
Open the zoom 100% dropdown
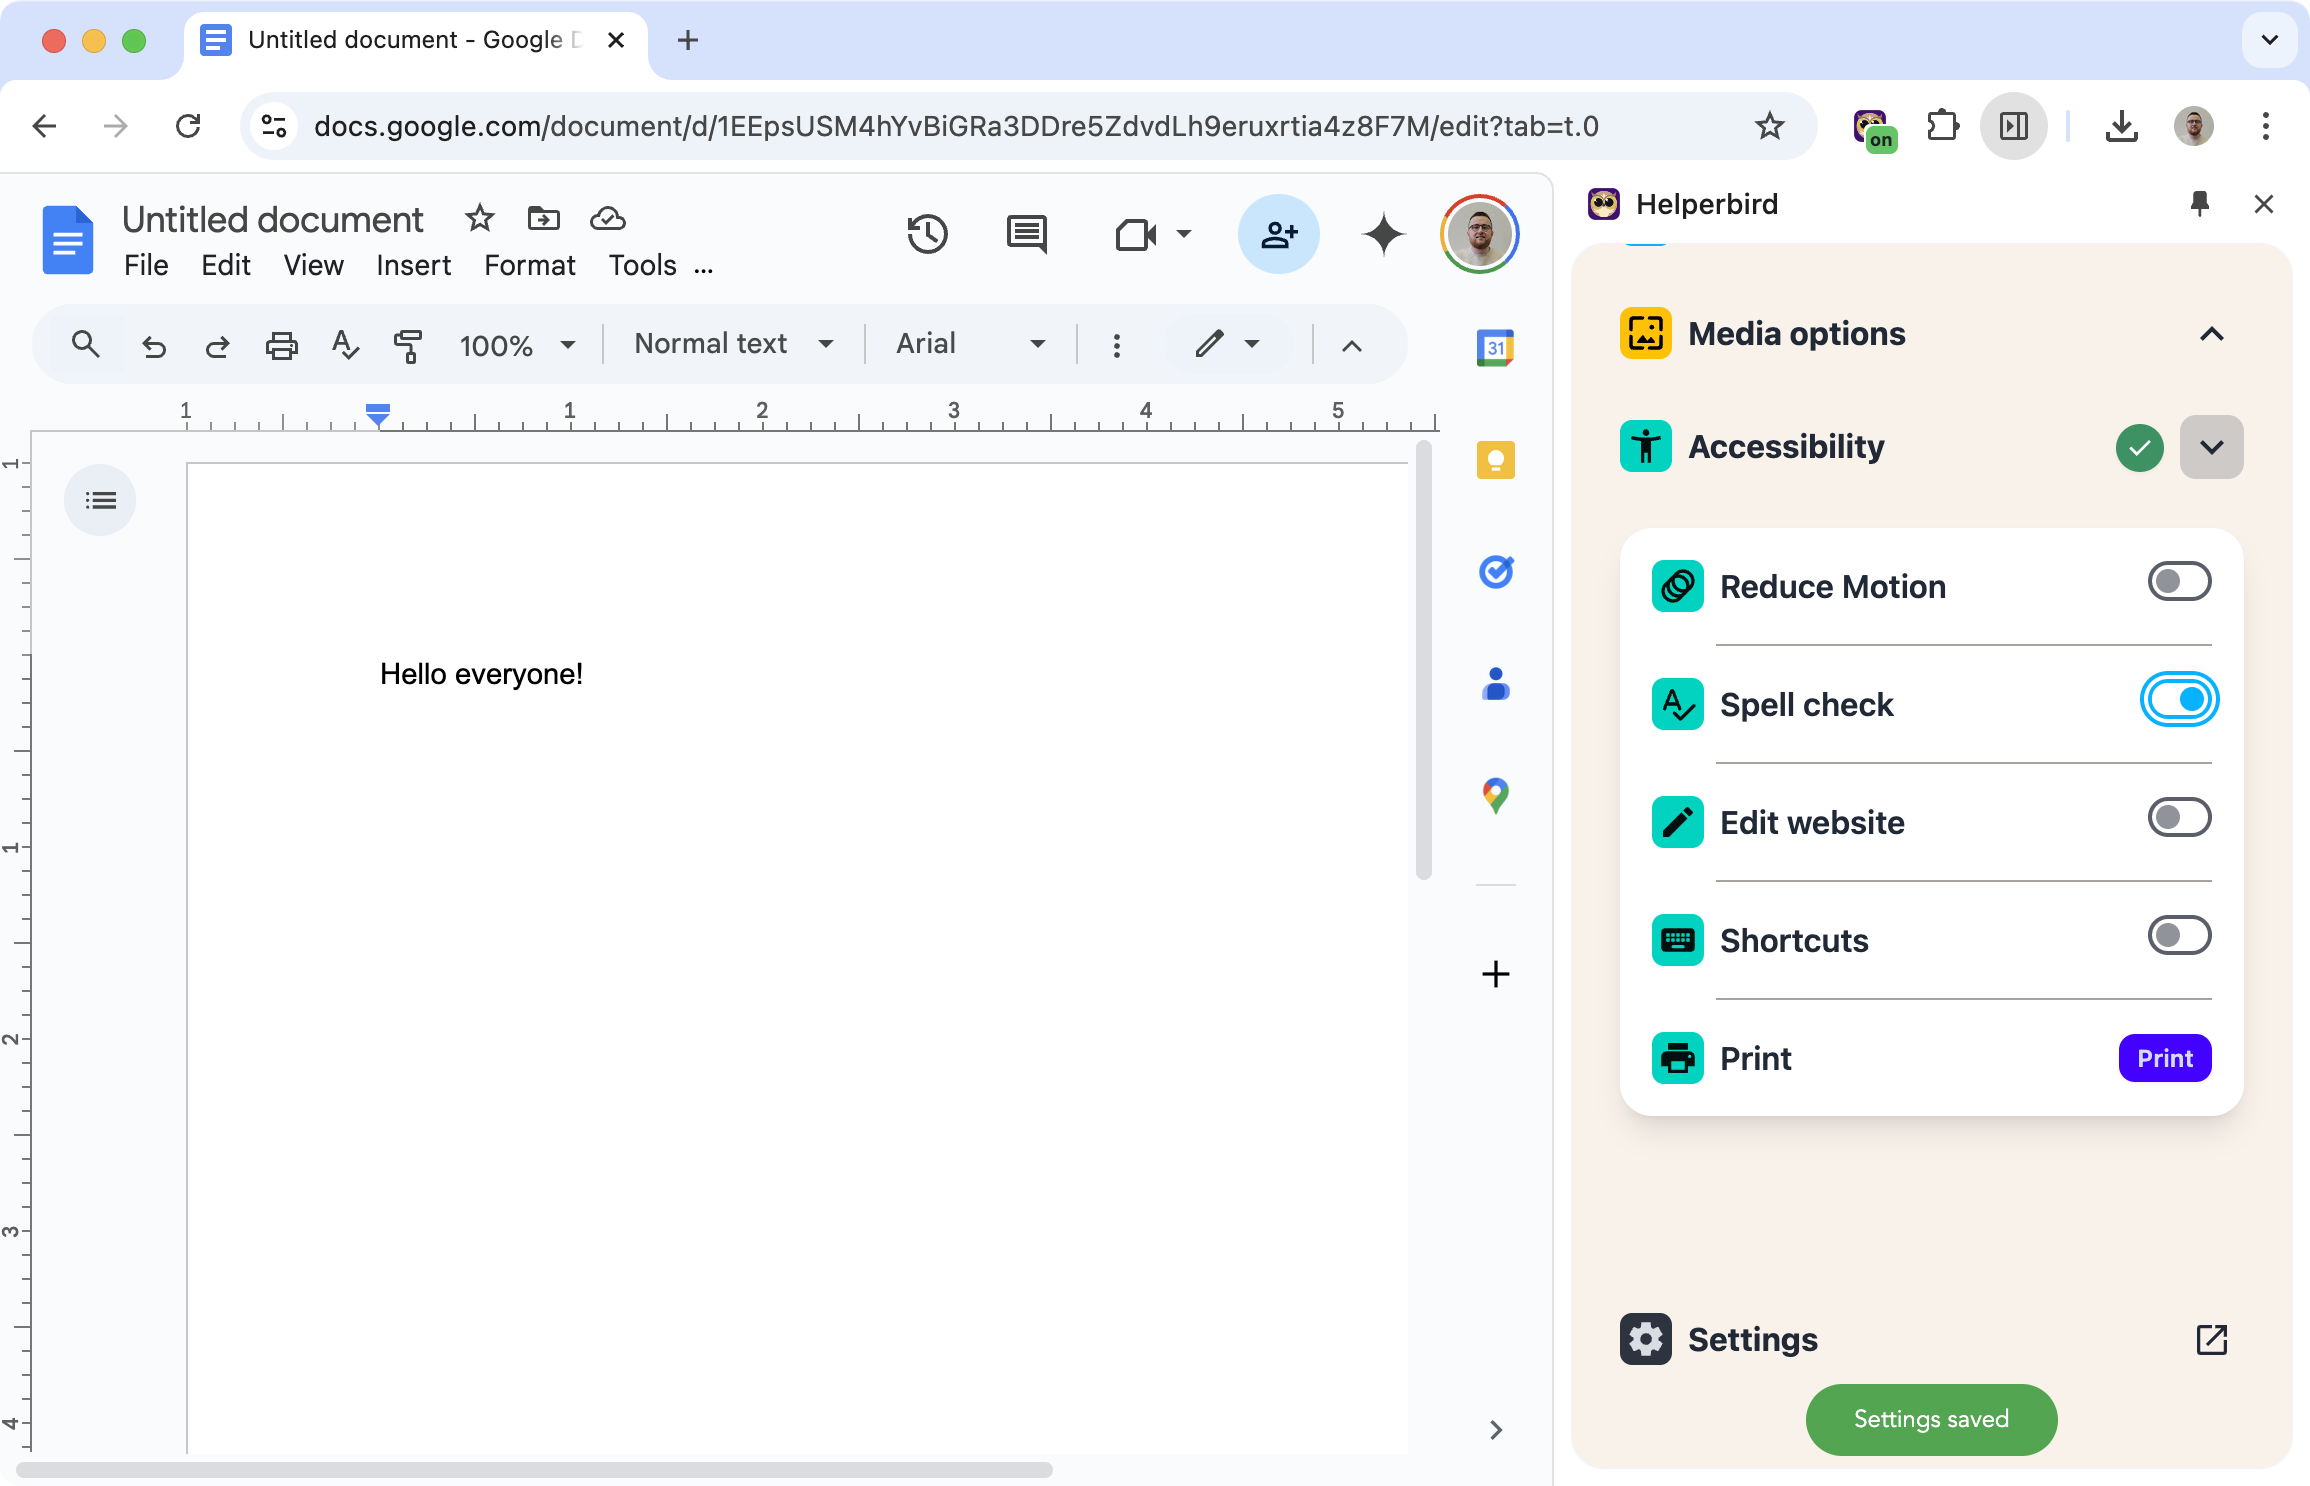pyautogui.click(x=517, y=346)
